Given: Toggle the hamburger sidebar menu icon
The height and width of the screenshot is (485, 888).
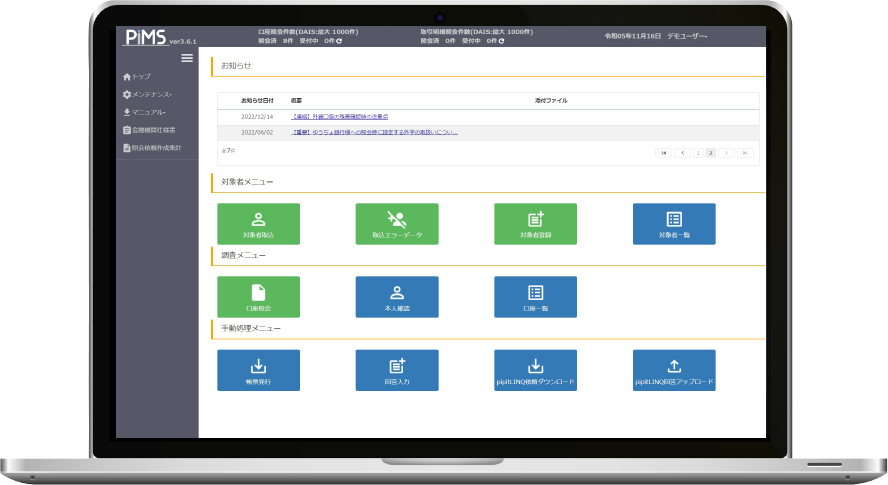Looking at the screenshot, I should 187,58.
